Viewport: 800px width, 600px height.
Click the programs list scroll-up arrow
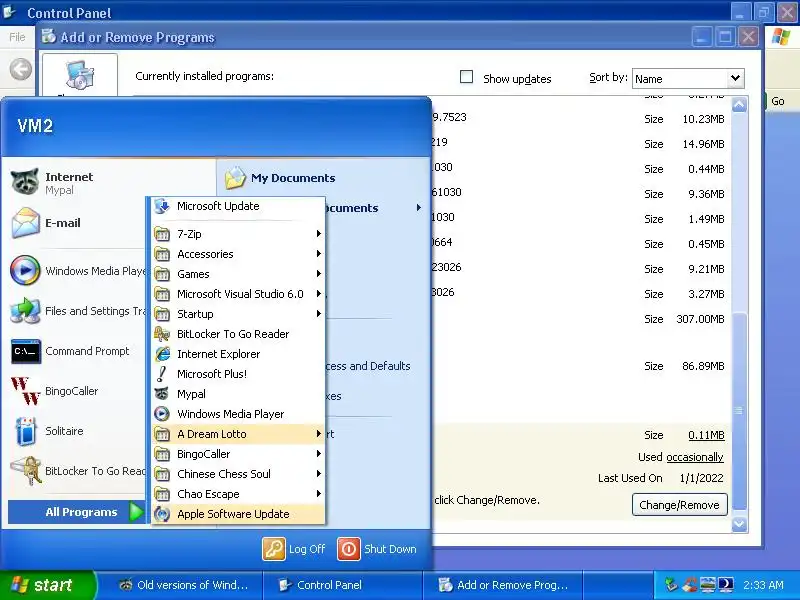(x=739, y=105)
